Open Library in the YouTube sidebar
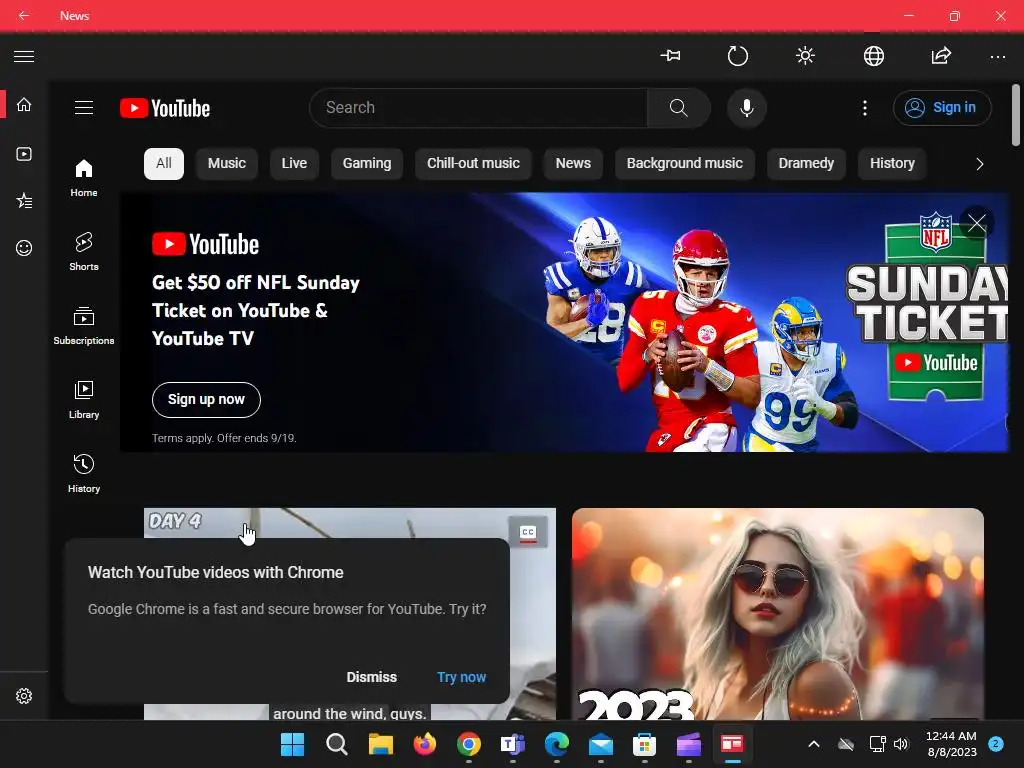This screenshot has width=1024, height=768. [x=84, y=400]
